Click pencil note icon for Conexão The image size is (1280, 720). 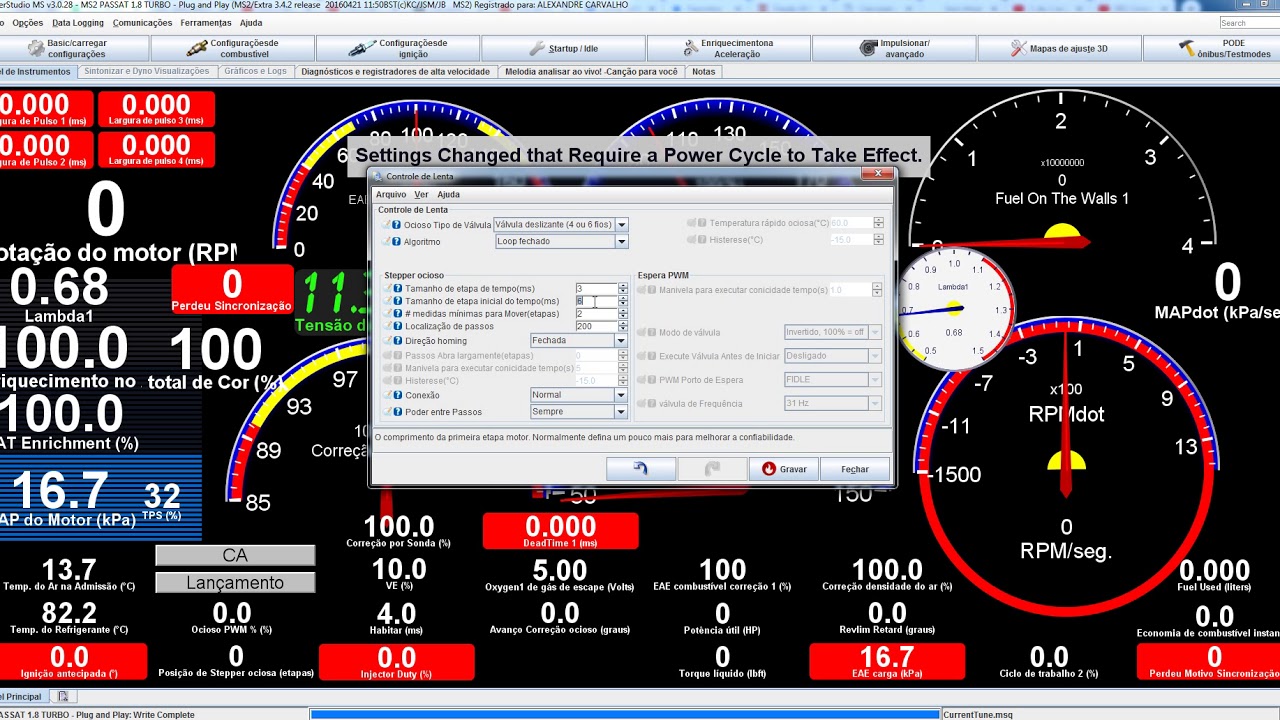coord(386,395)
